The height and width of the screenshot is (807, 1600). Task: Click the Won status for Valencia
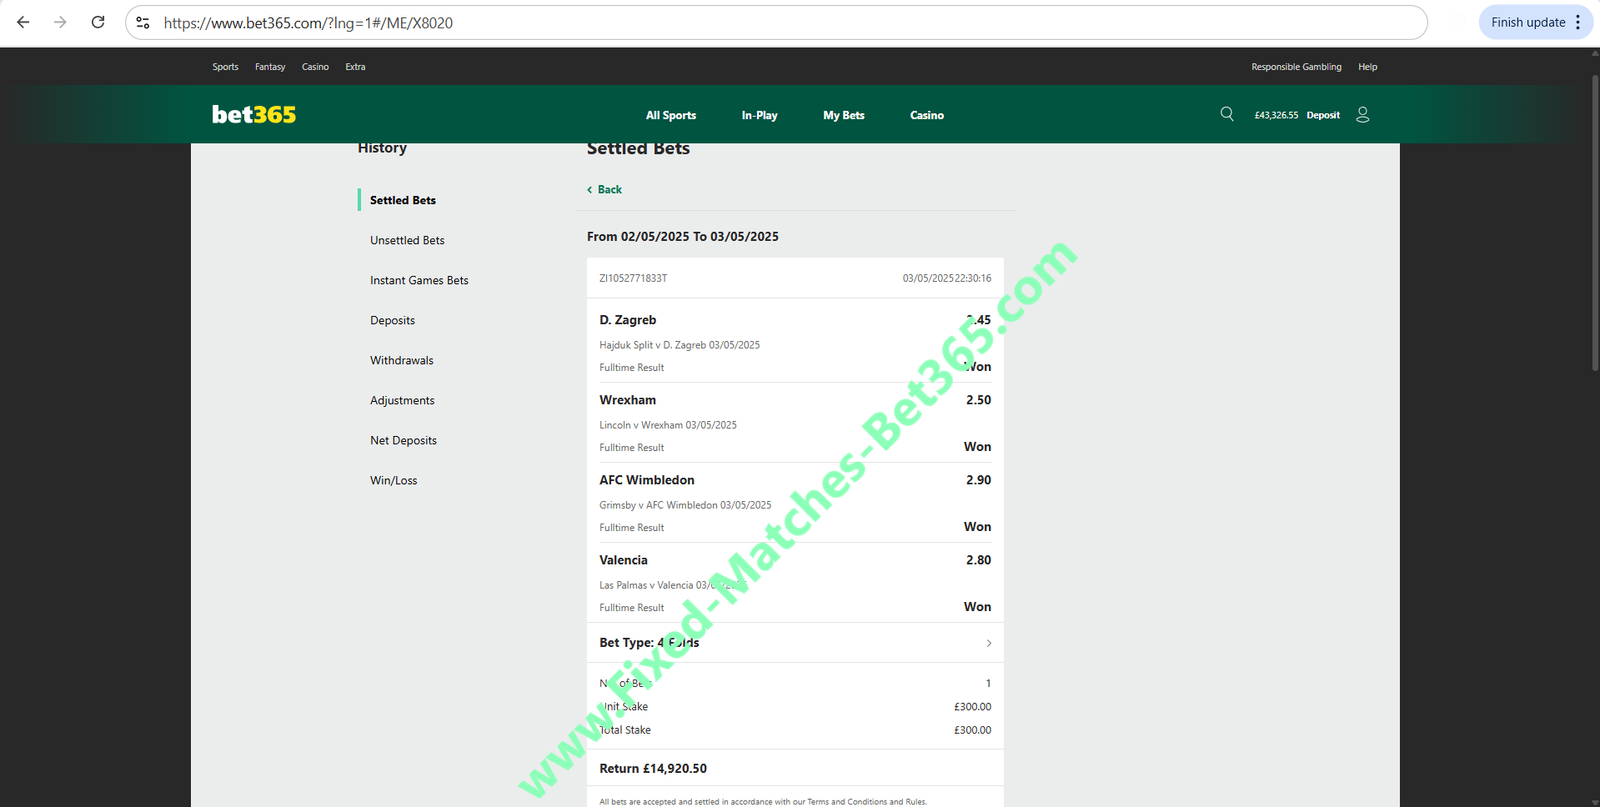(x=978, y=607)
